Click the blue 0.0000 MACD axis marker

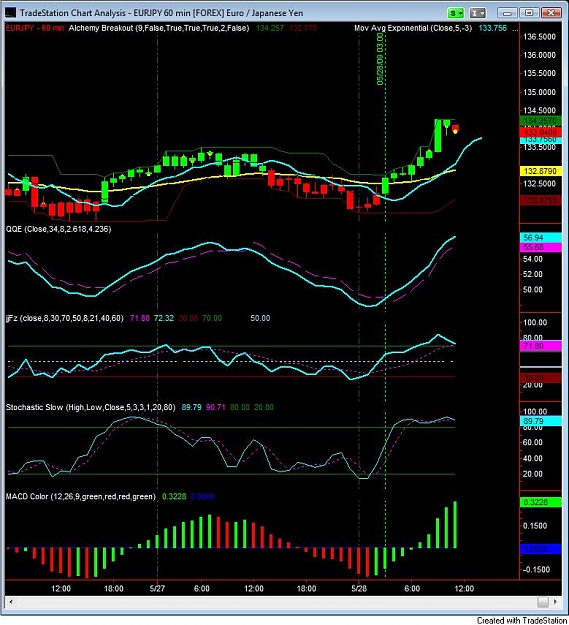point(541,549)
